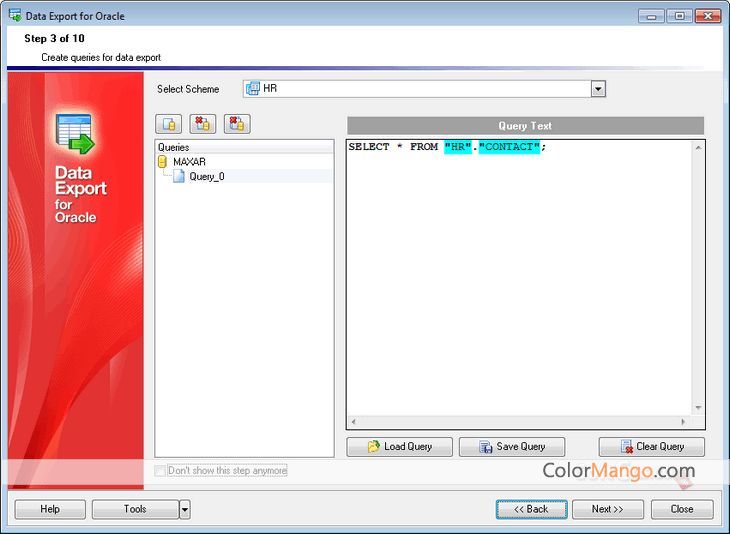
Task: Click the HR scheme combo box field
Action: pos(424,89)
